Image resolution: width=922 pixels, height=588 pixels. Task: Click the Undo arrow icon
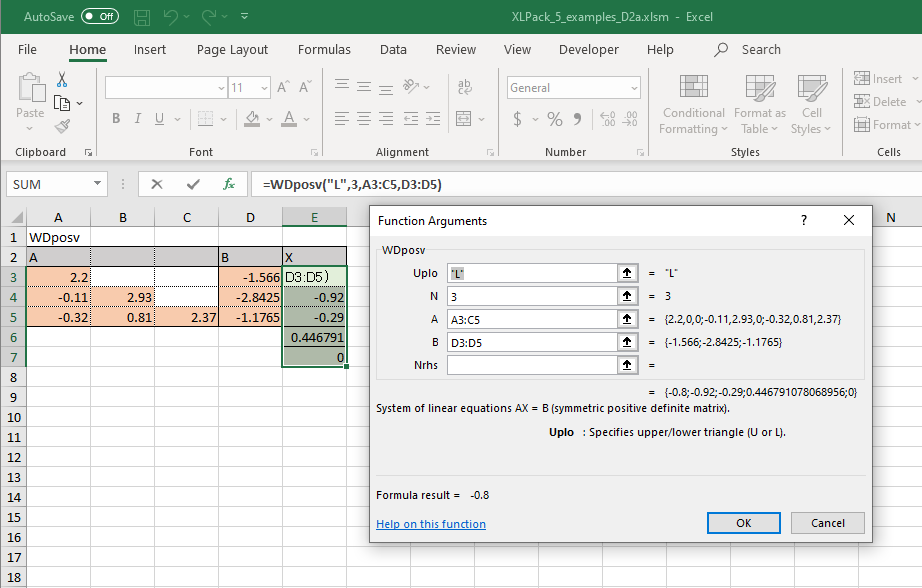tap(171, 17)
